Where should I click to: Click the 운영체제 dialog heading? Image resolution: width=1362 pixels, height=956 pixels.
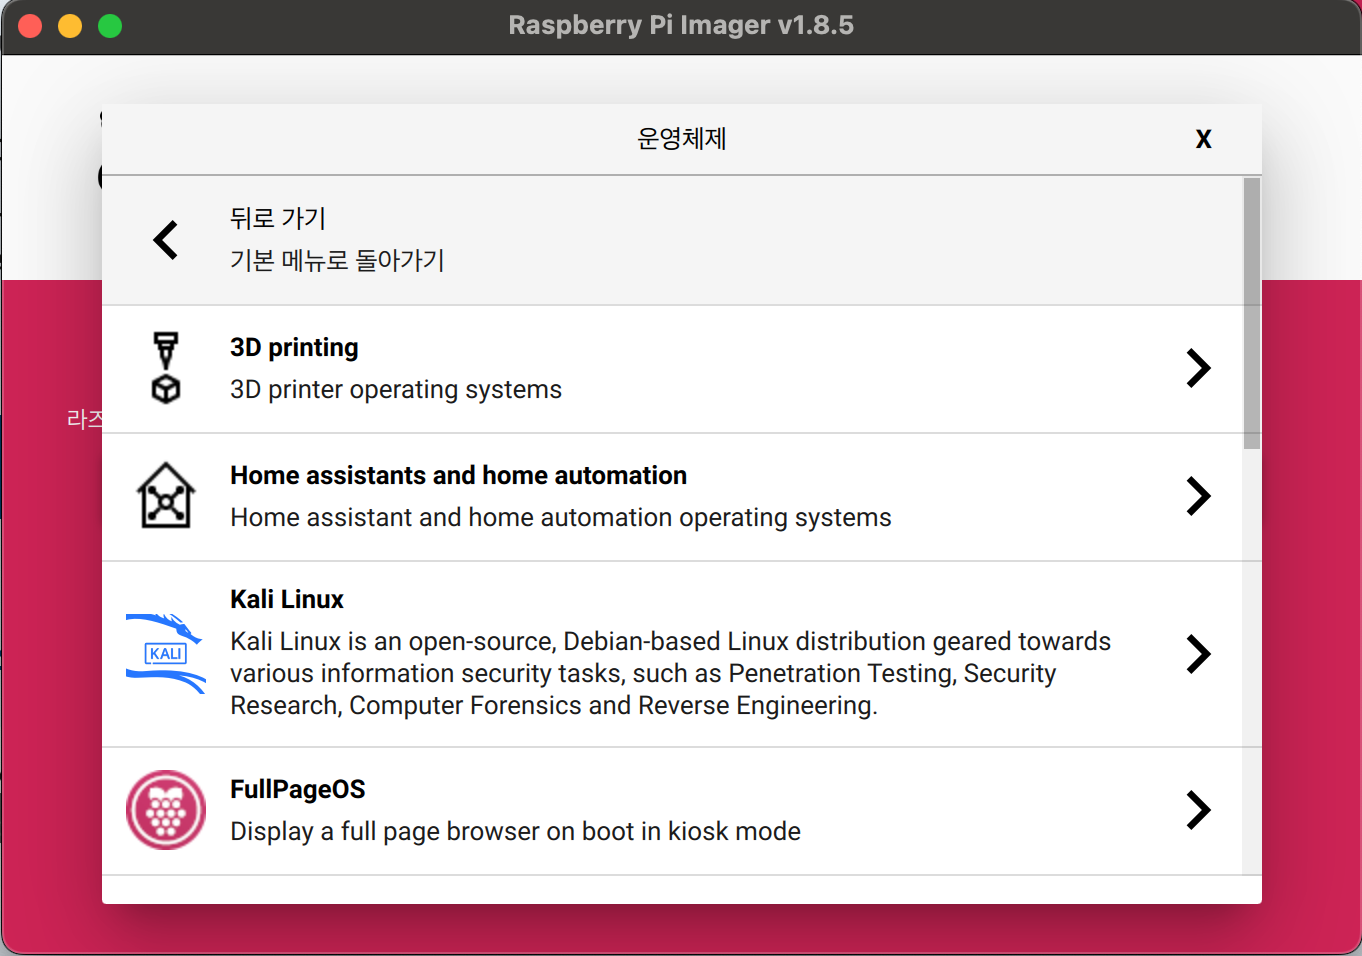(x=682, y=138)
